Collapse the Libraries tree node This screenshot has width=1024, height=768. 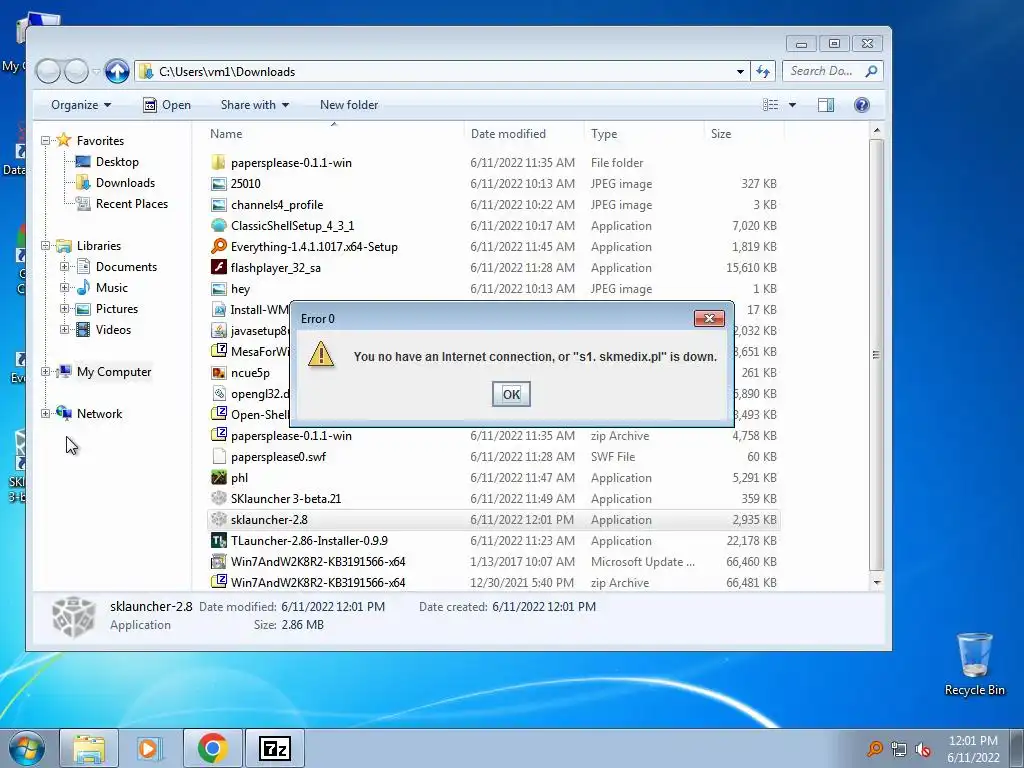click(x=46, y=246)
